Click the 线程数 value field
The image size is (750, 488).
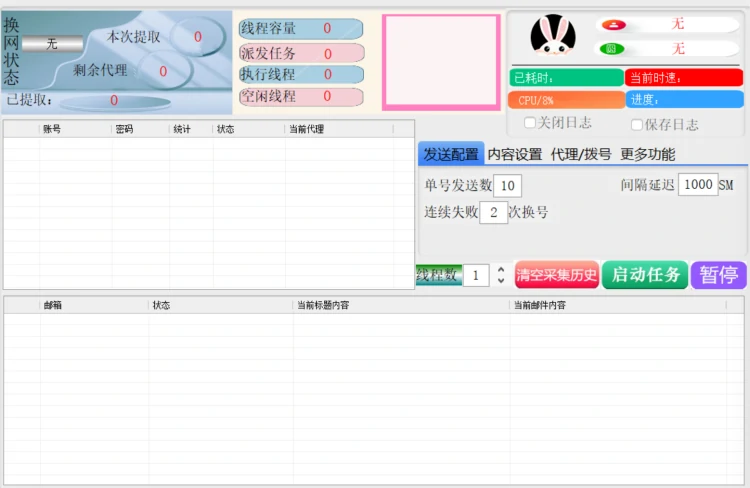pyautogui.click(x=476, y=275)
